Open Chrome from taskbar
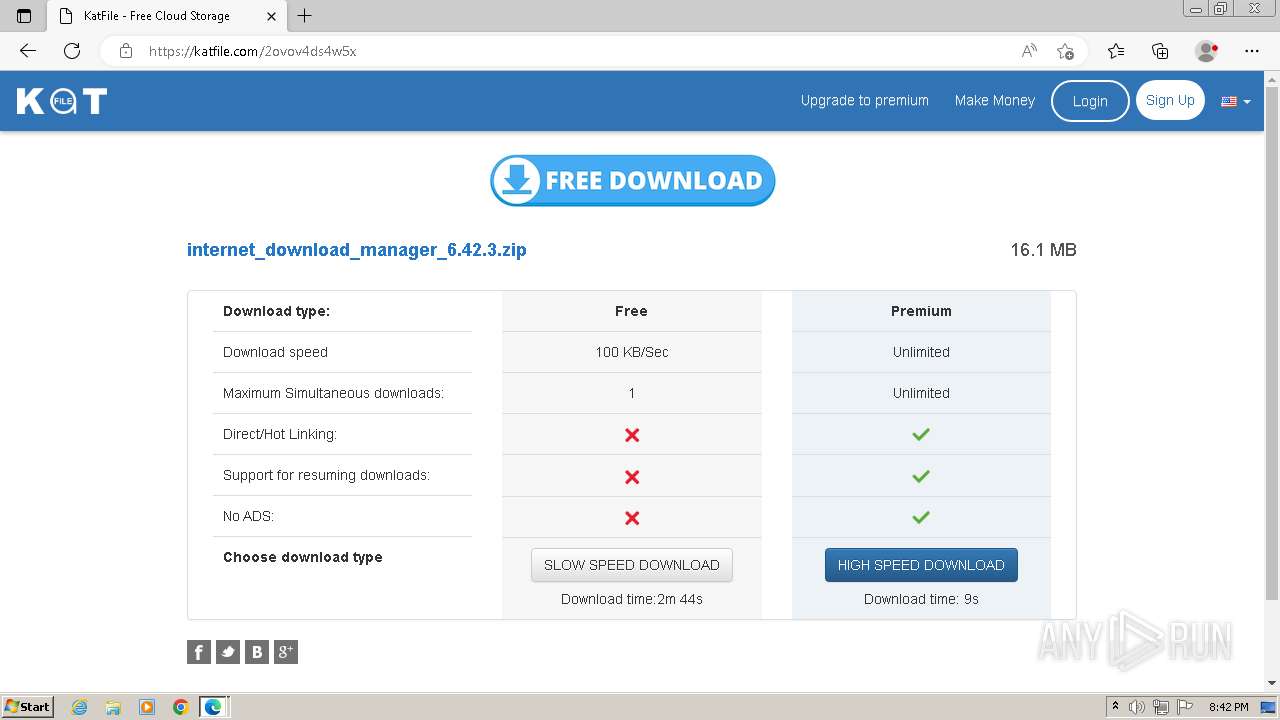Screen dimensions: 1280x720 point(181,707)
